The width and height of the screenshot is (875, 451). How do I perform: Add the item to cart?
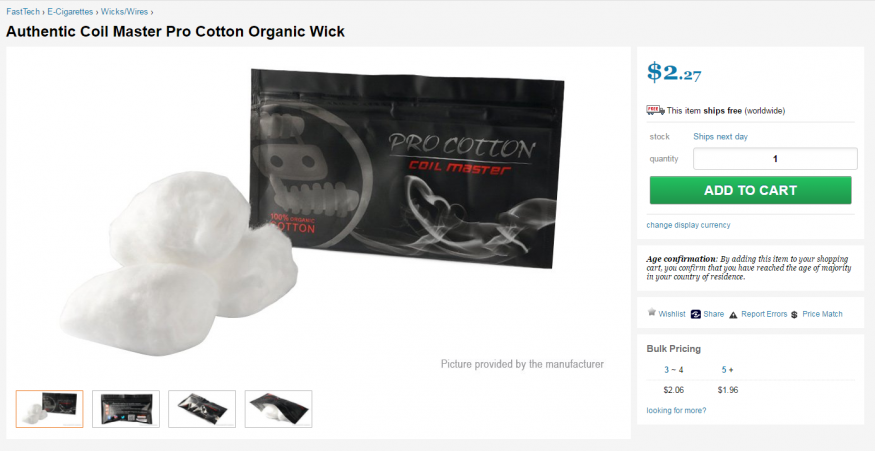[x=751, y=190]
